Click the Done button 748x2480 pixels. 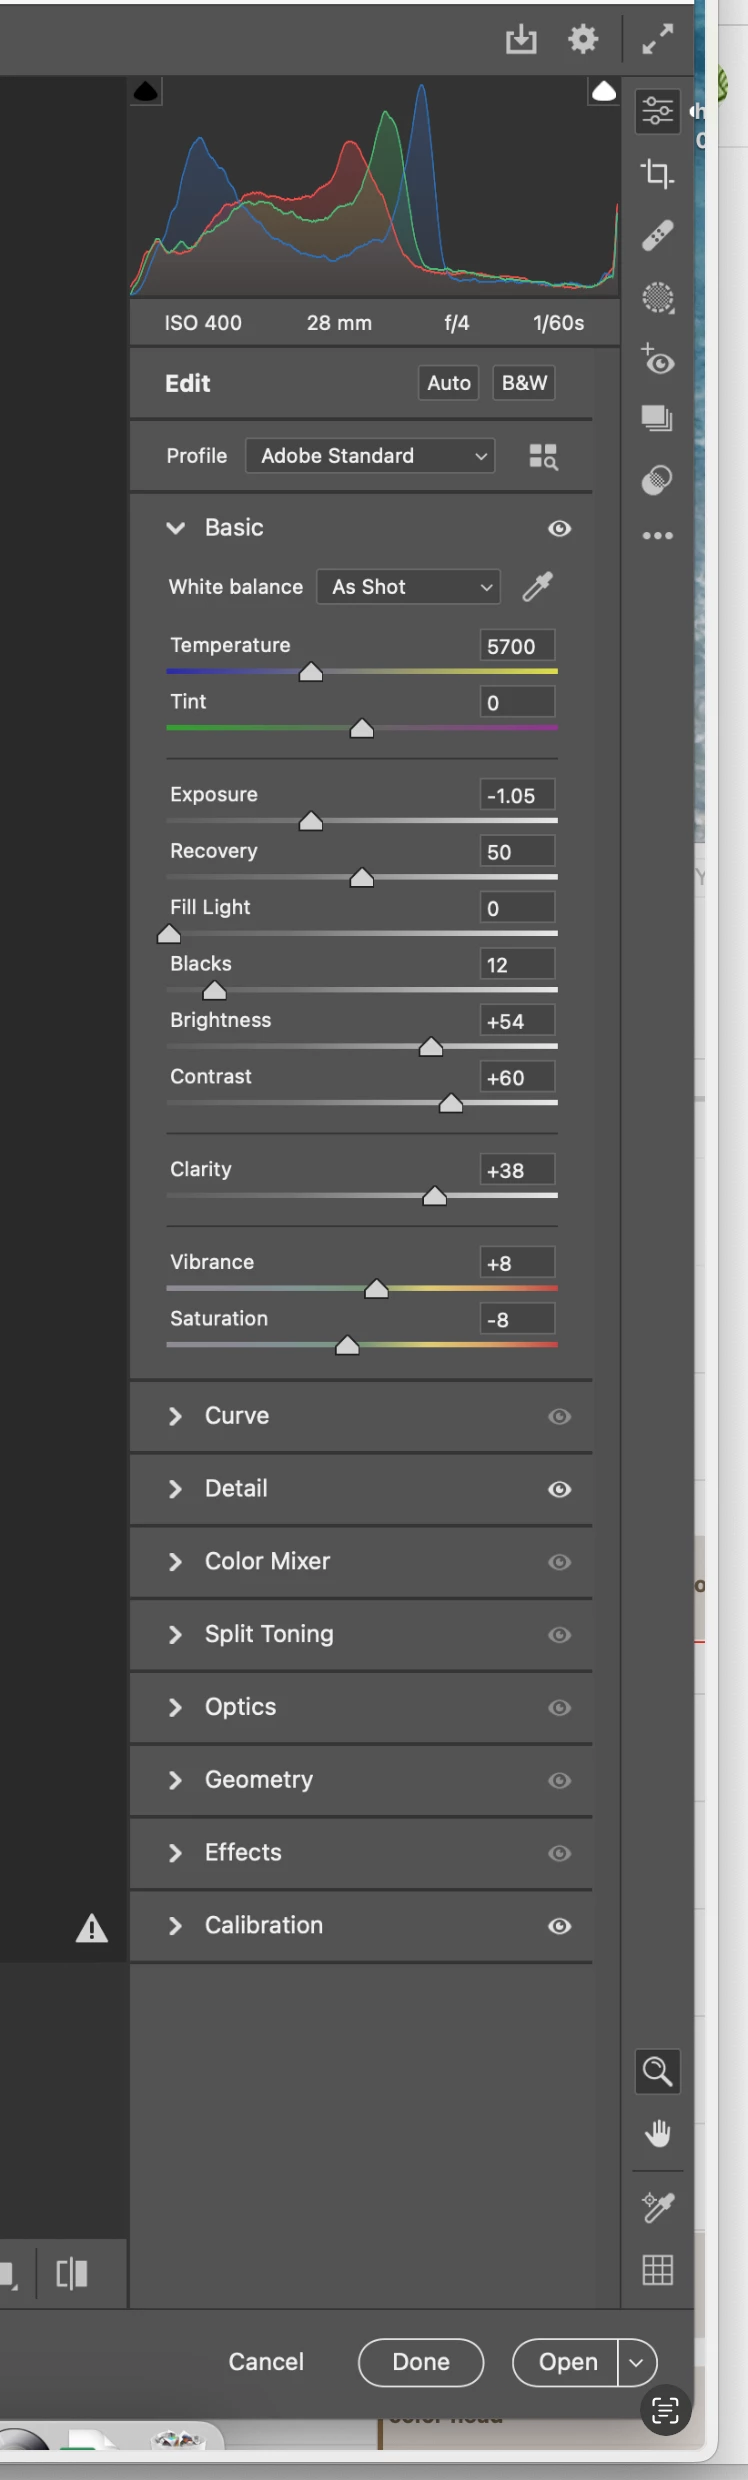pyautogui.click(x=421, y=2362)
